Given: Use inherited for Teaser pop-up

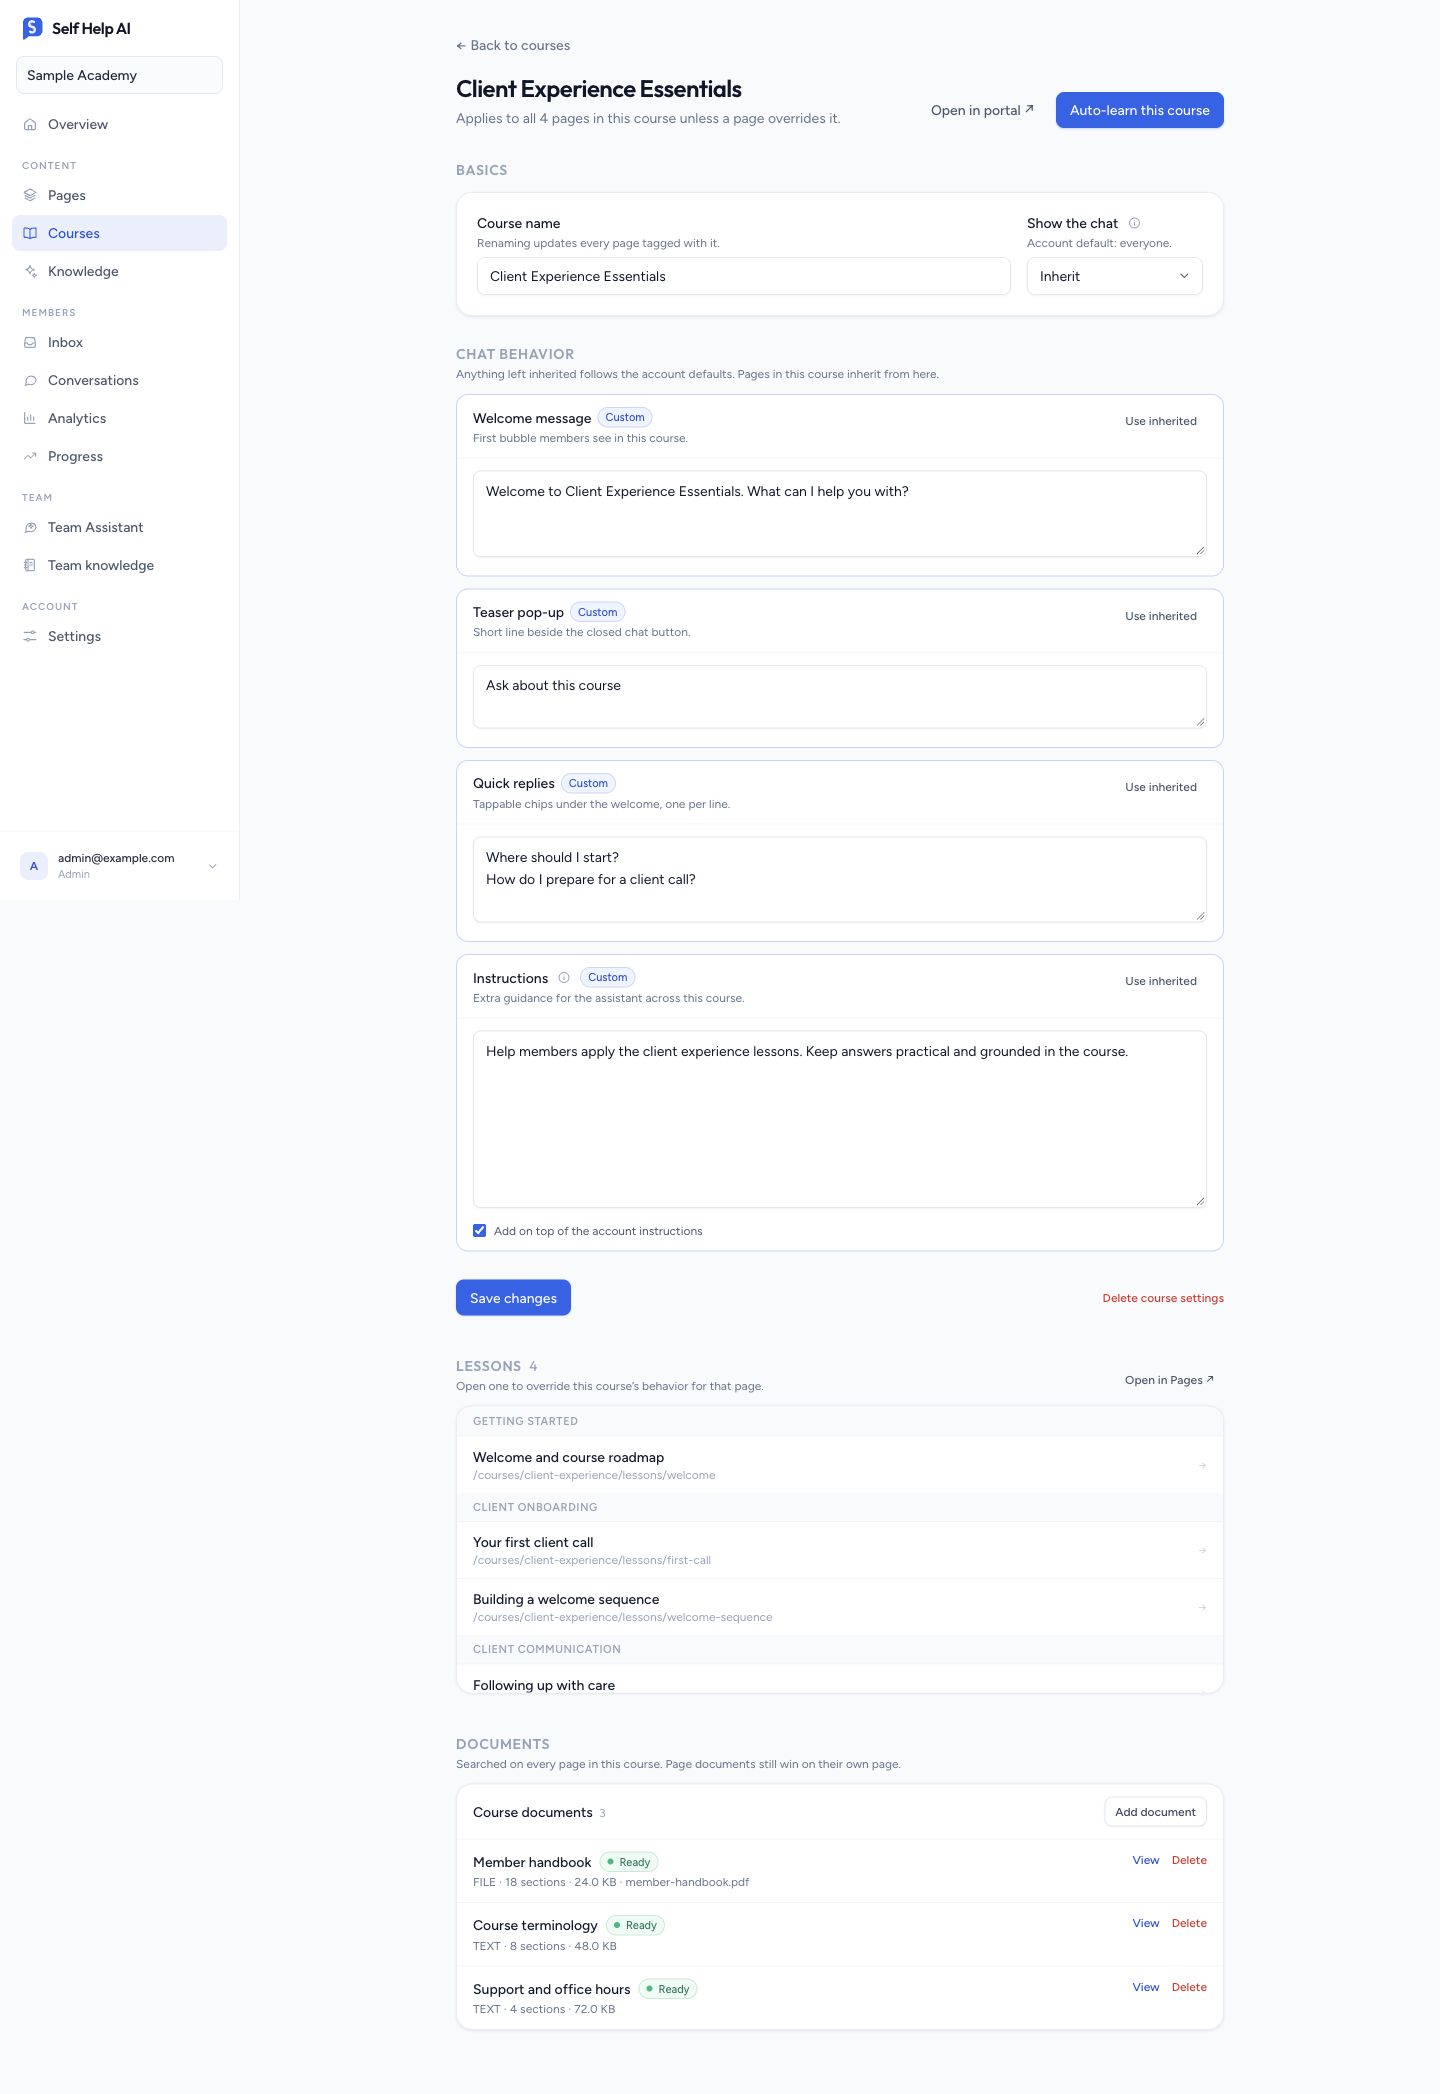Looking at the screenshot, I should [1160, 616].
